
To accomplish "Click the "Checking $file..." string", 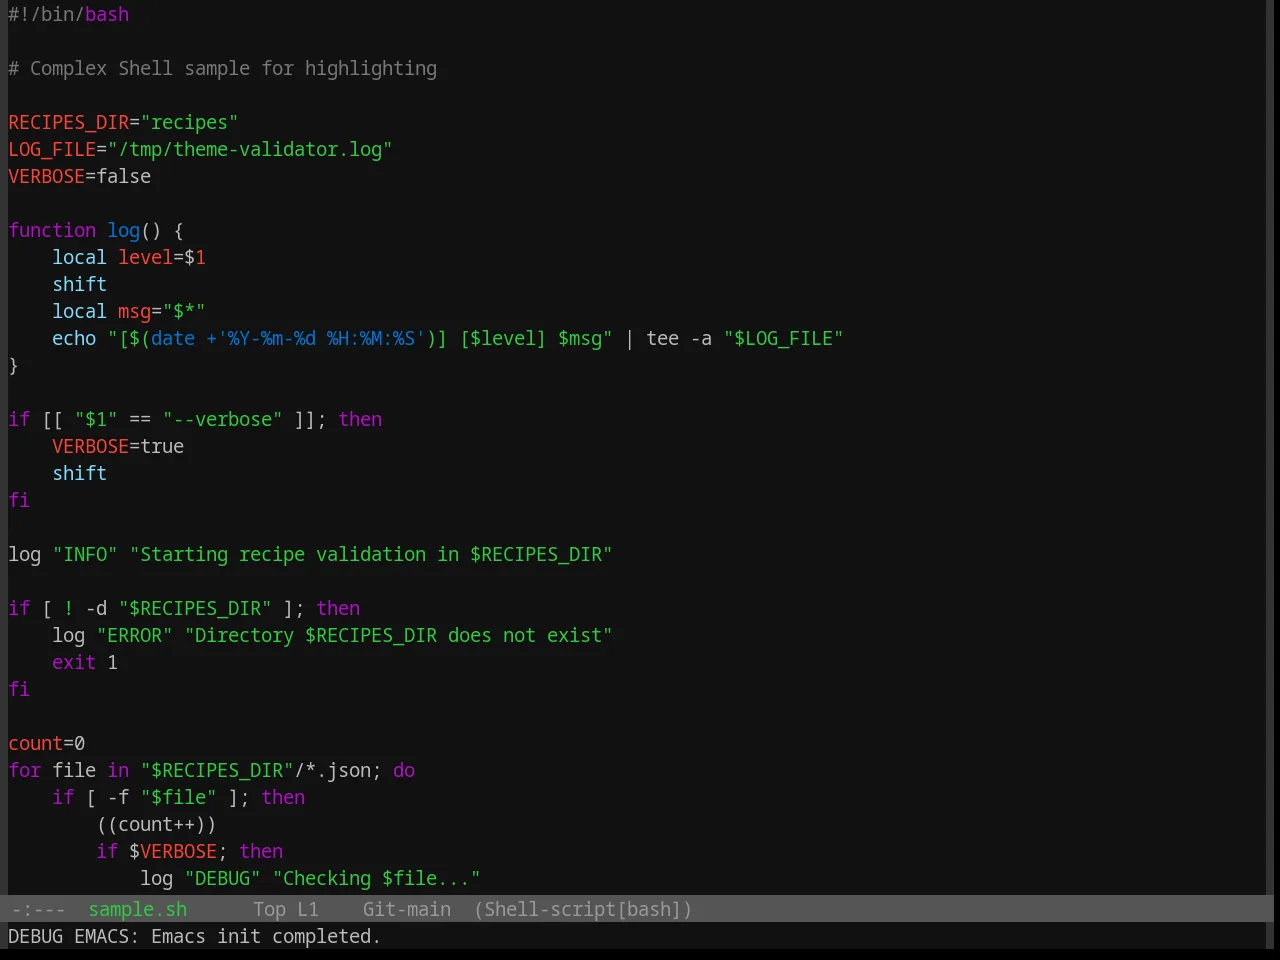I will coord(376,878).
